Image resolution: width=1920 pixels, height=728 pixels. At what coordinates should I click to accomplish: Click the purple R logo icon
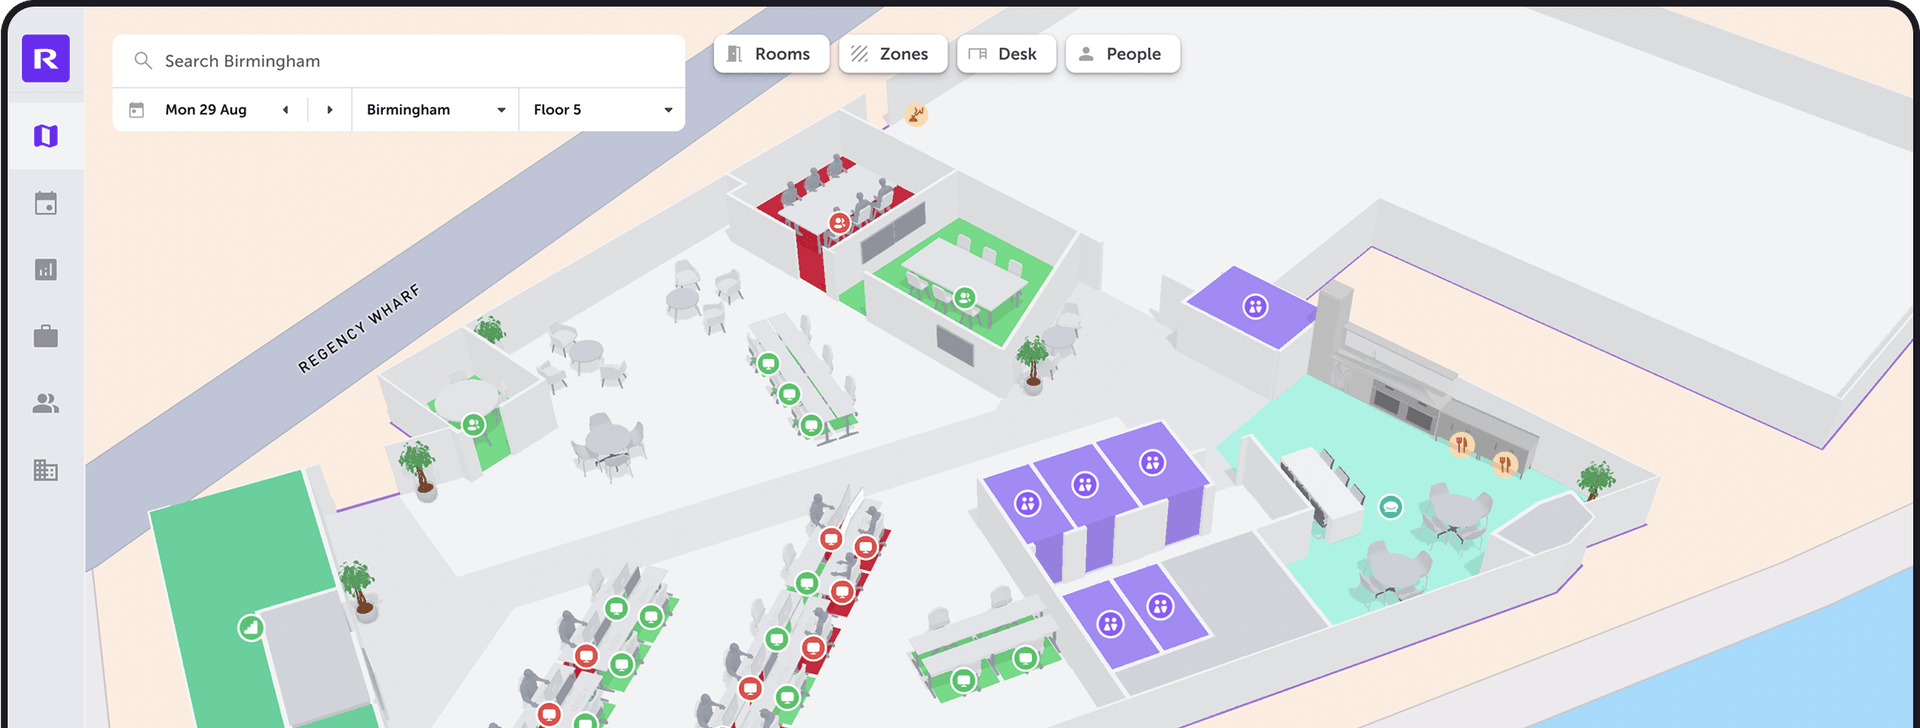[46, 59]
